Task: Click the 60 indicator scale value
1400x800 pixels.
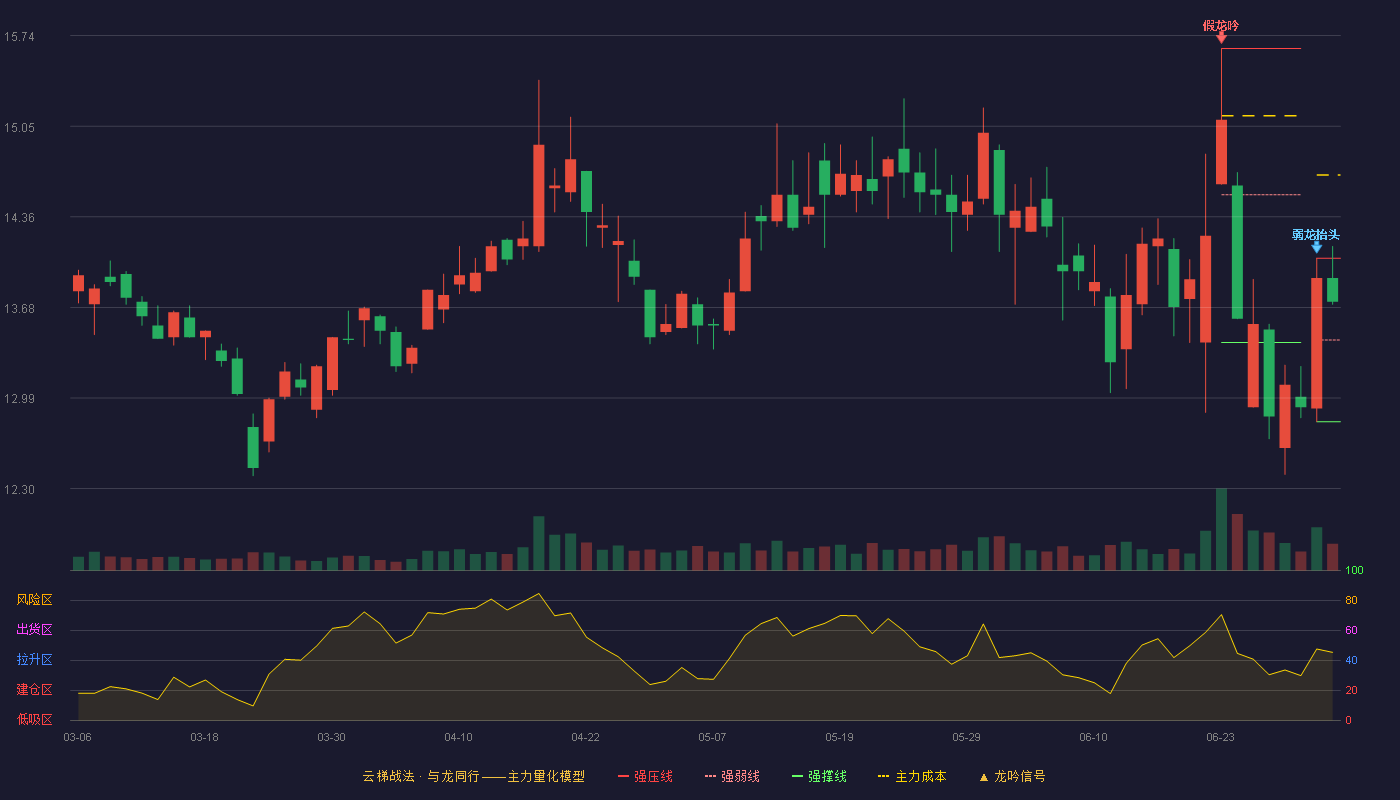Action: 1351,630
